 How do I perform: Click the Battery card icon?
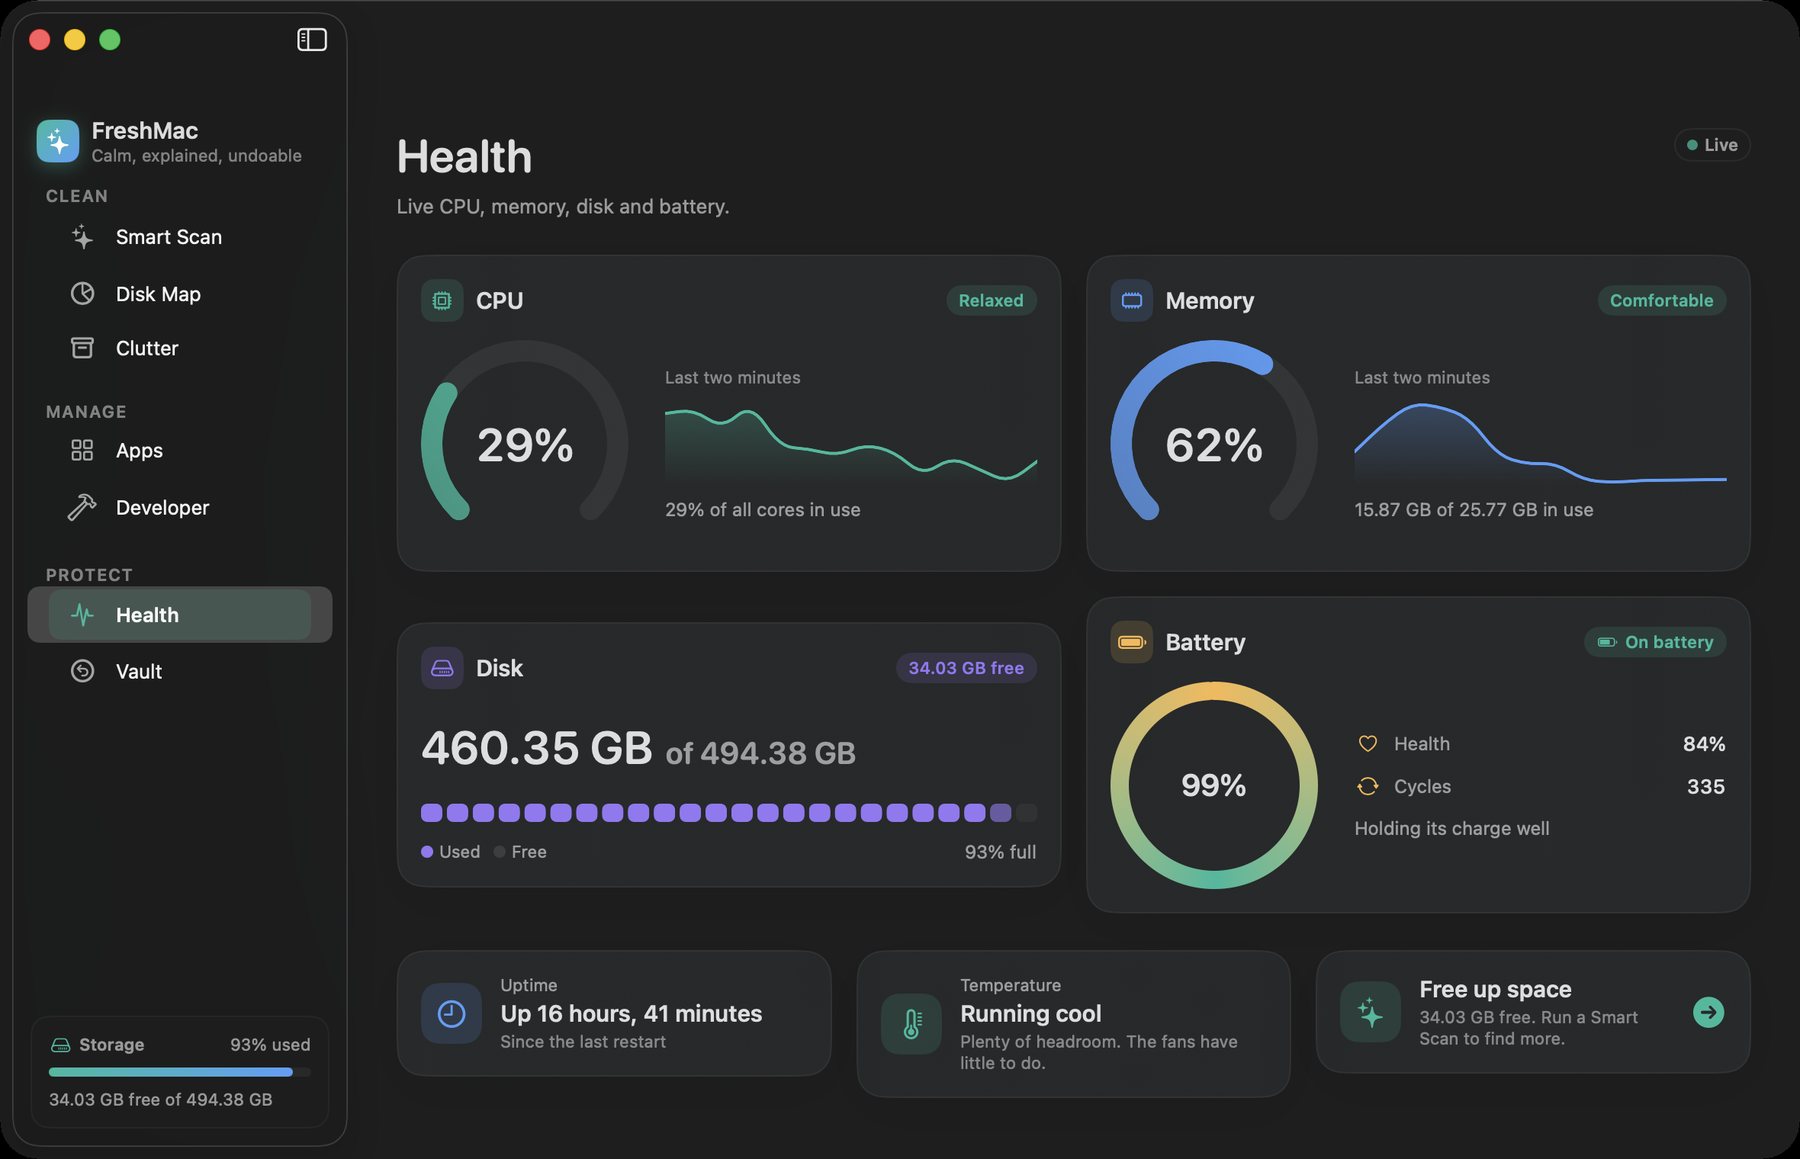click(x=1131, y=642)
